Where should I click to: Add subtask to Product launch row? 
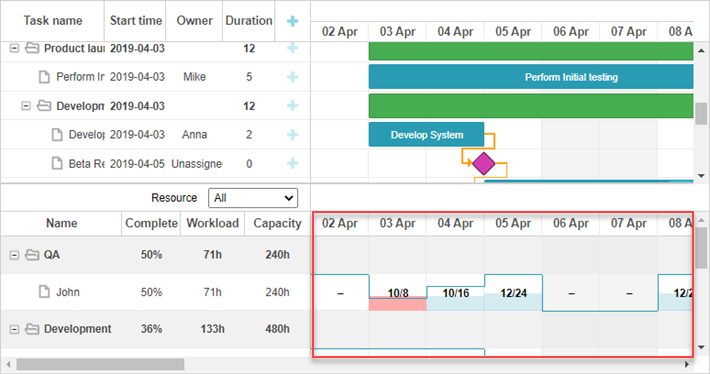[x=293, y=48]
